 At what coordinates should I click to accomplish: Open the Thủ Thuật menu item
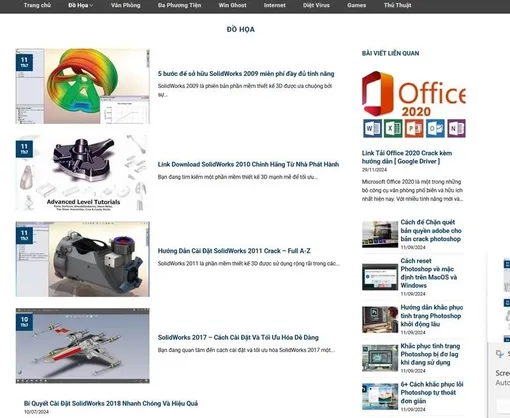[397, 5]
